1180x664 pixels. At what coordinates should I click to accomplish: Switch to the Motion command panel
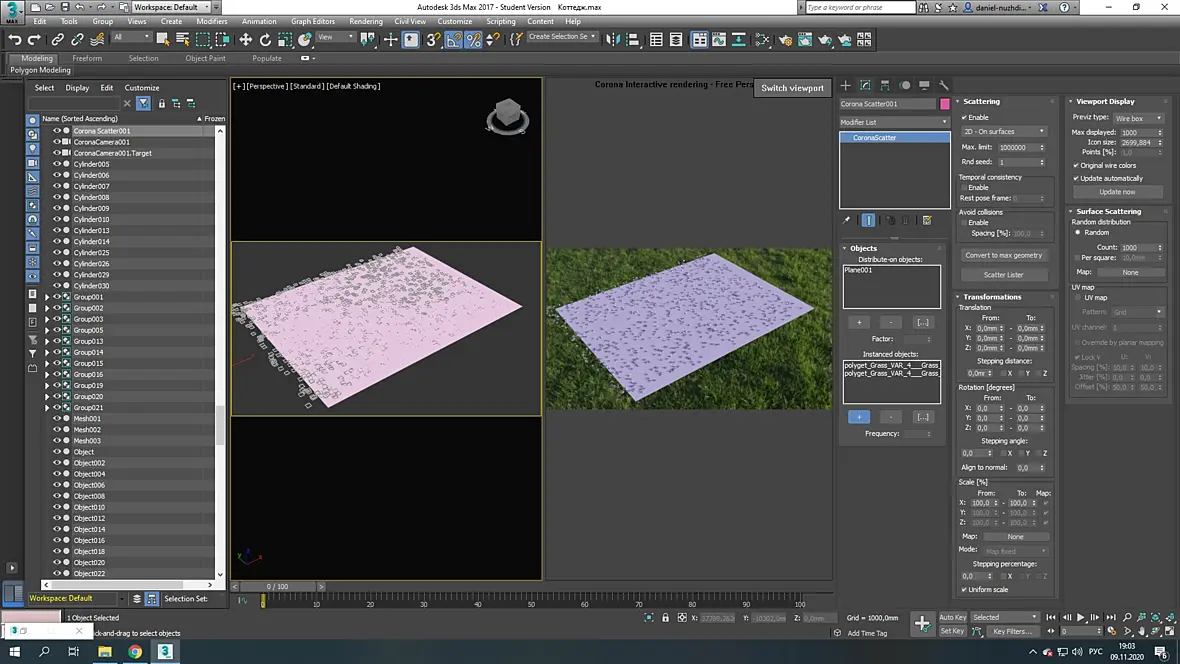(905, 85)
